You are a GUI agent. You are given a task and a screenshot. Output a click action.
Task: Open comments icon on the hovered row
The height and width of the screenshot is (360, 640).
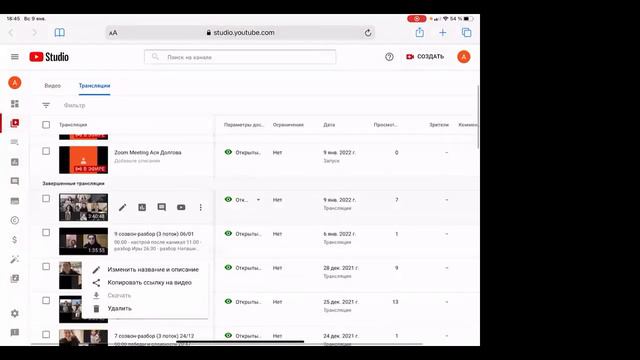[162, 207]
